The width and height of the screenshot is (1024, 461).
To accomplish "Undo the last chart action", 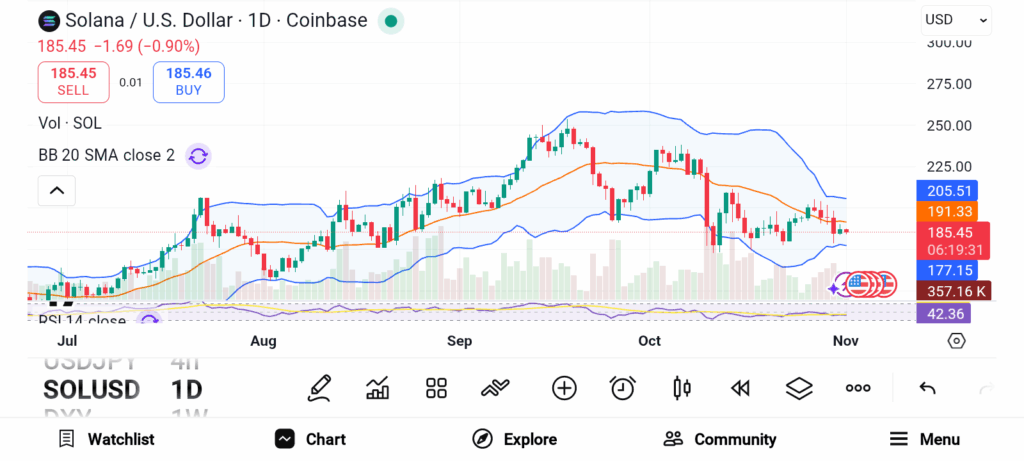I will tap(927, 388).
